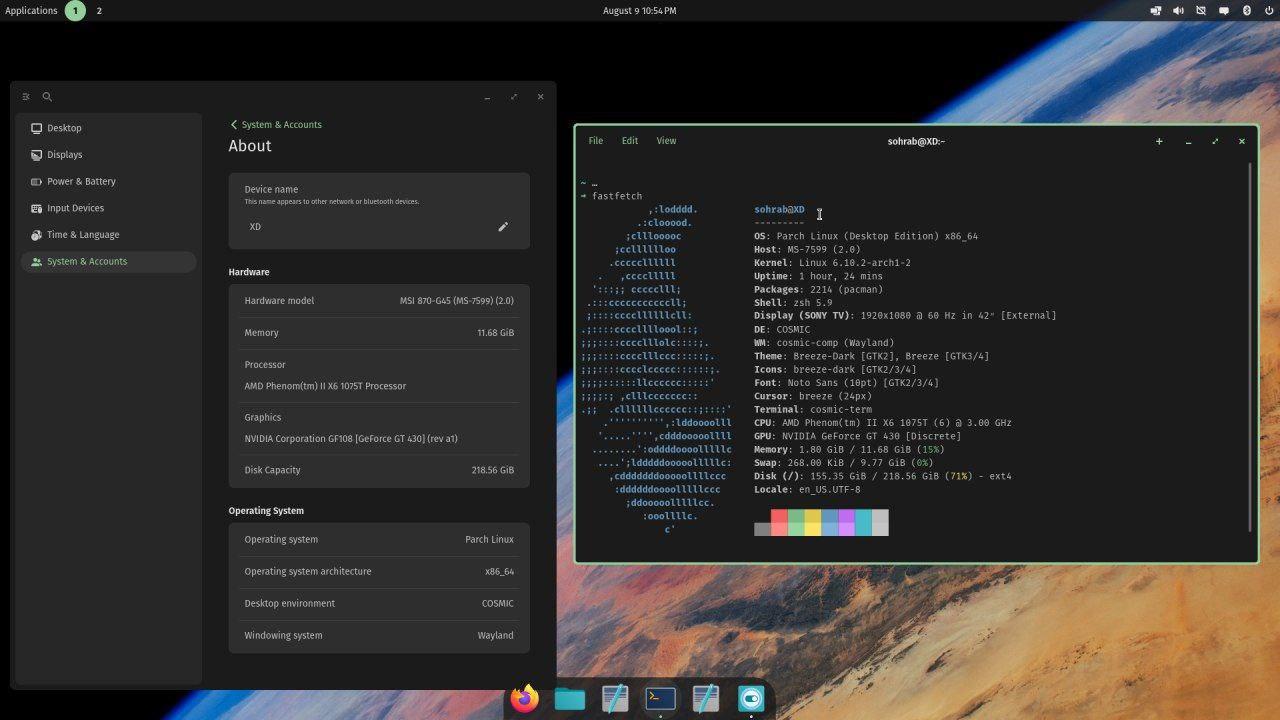Screen dimensions: 1280x720
Task: Go back to System & Accounts
Action: click(276, 125)
